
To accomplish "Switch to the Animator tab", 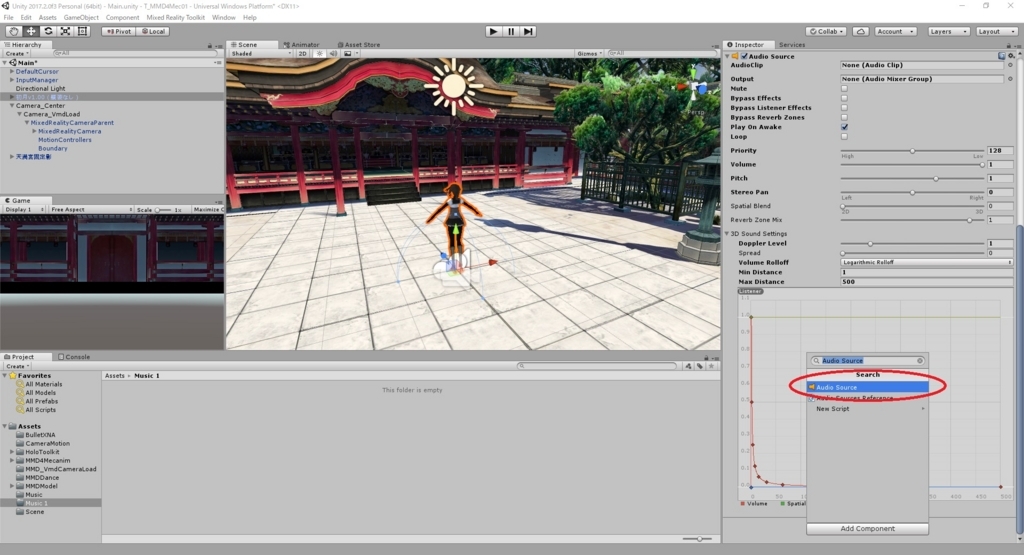I will click(301, 44).
